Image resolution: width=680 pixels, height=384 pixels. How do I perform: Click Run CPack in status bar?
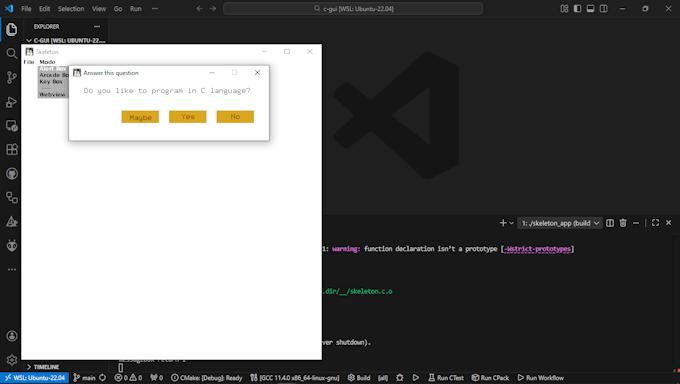[x=490, y=378]
